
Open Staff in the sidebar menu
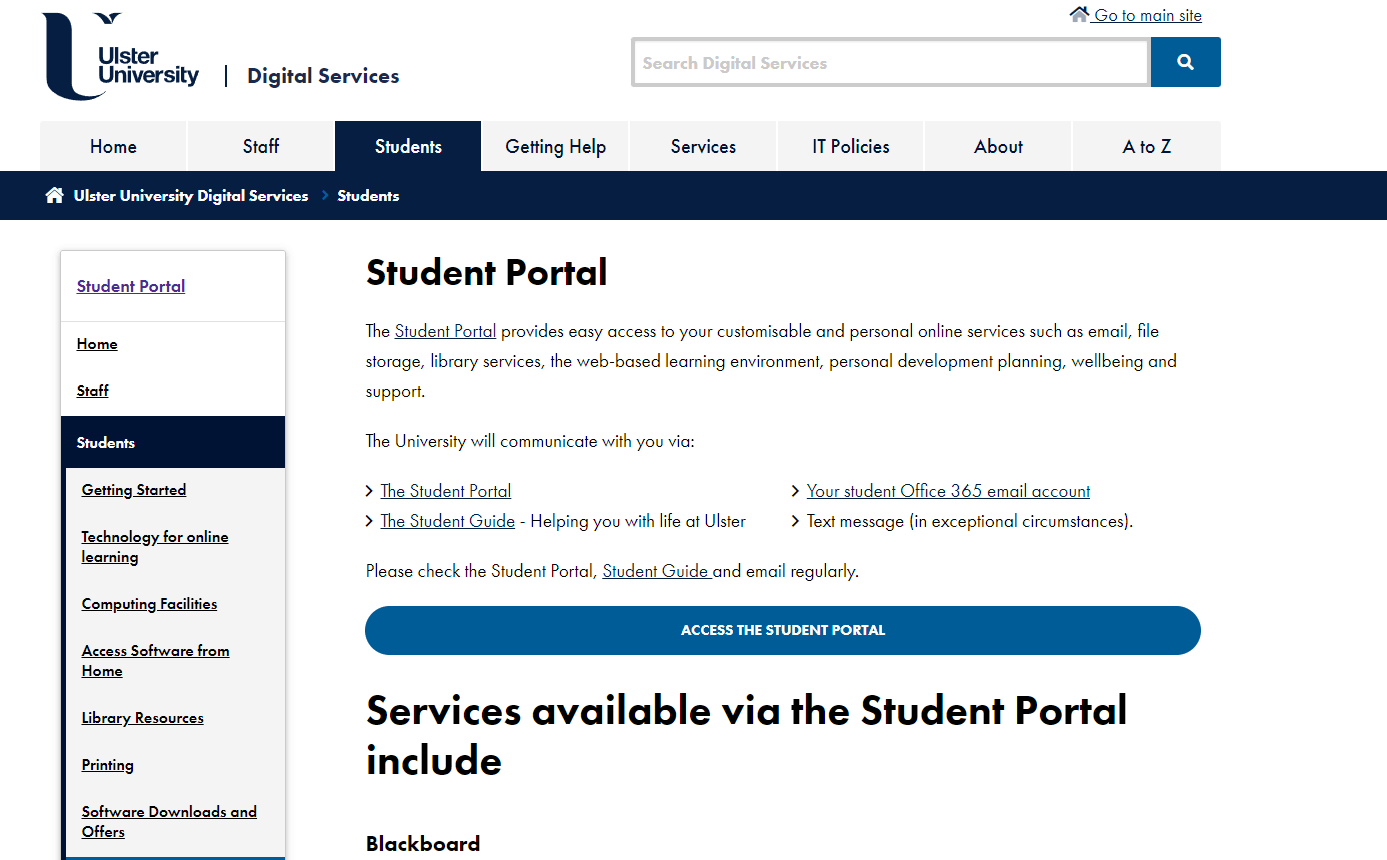(93, 391)
